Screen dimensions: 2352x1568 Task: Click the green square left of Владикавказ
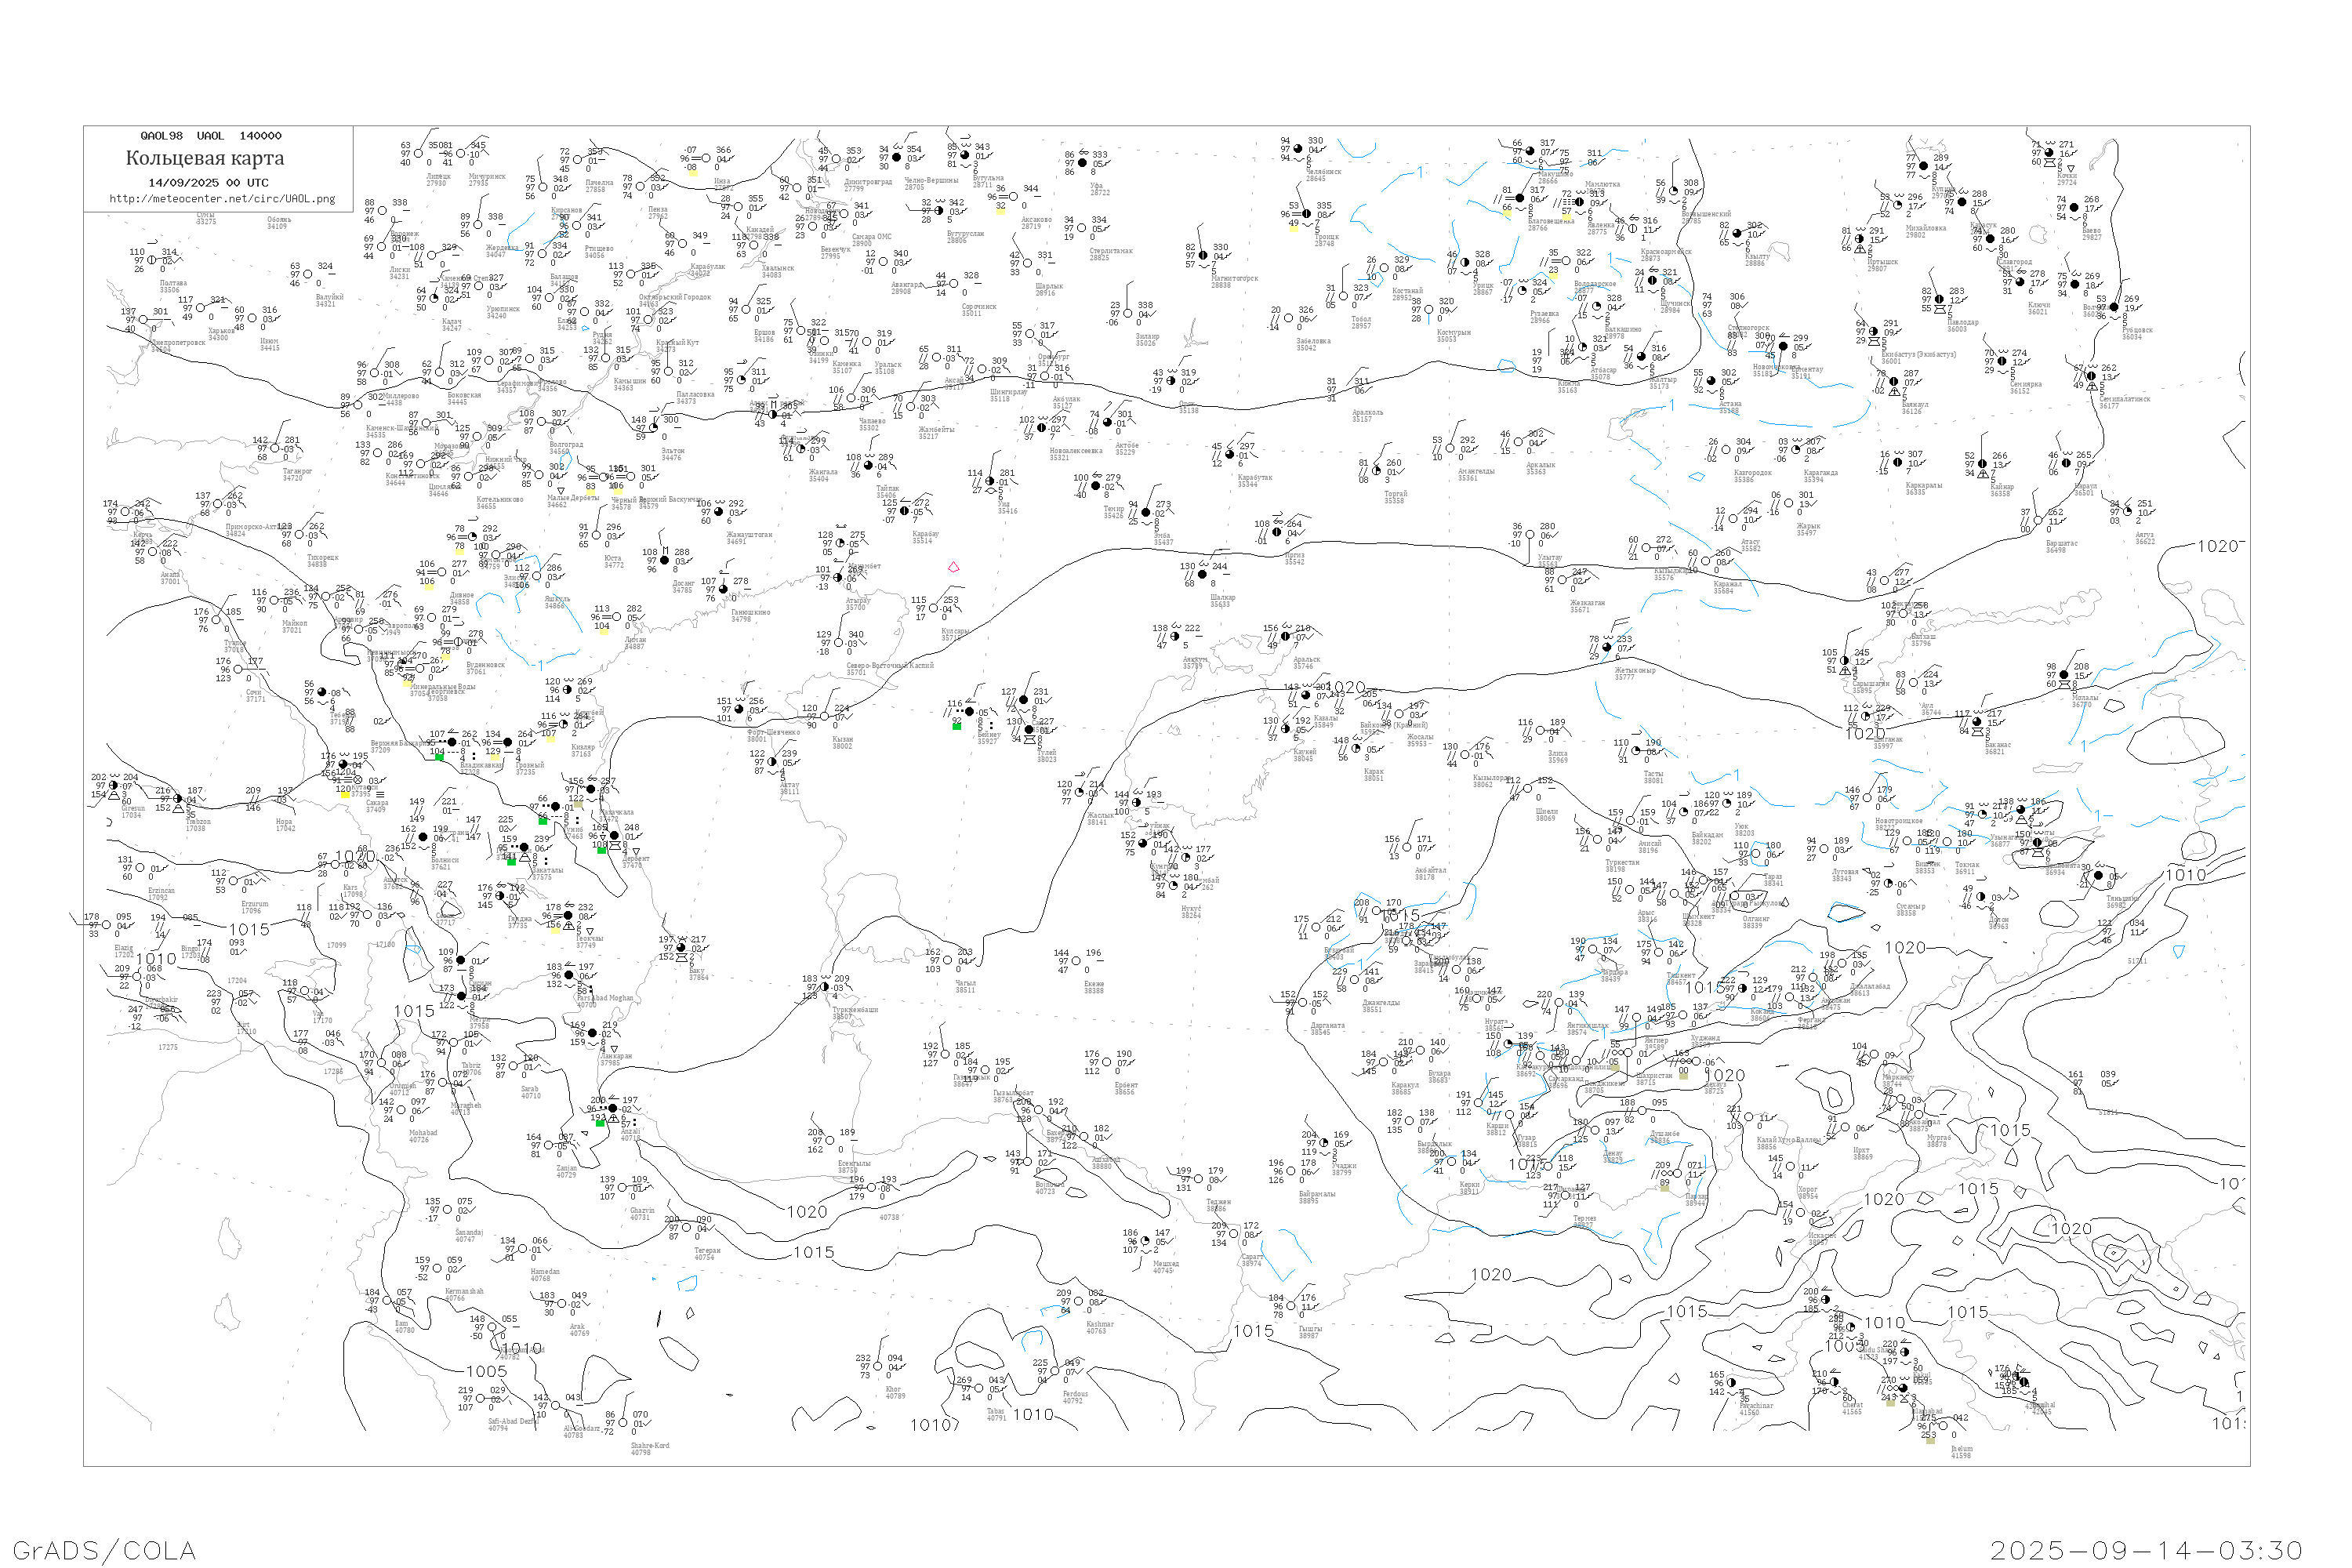click(x=440, y=758)
